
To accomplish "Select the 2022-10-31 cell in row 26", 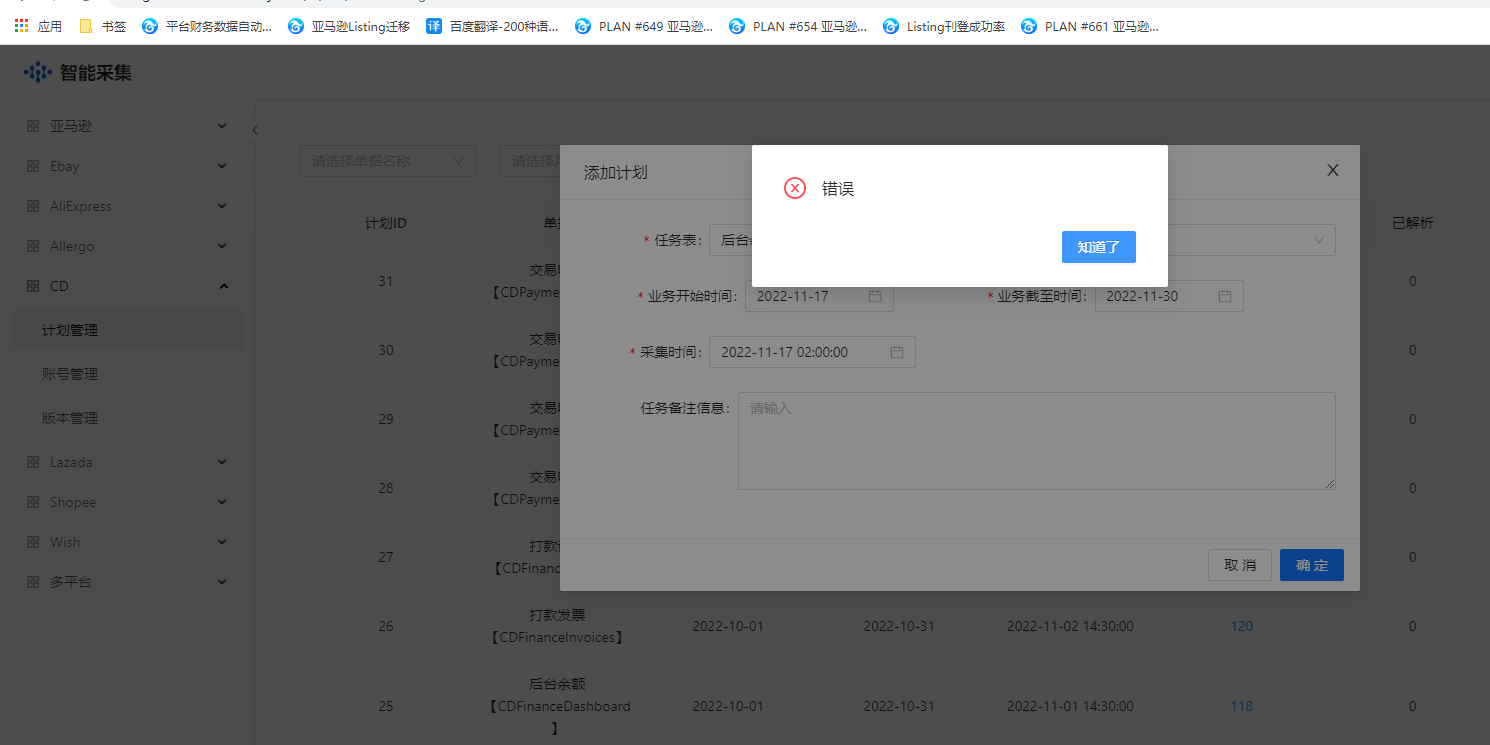I will click(x=899, y=626).
